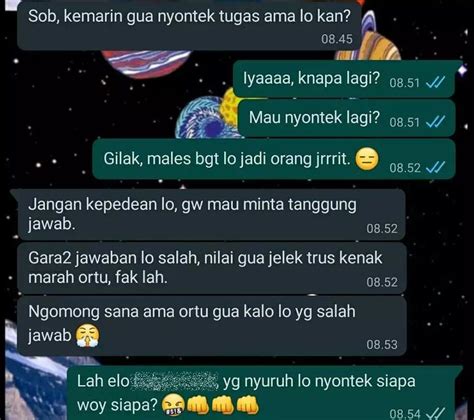The image size is (474, 420).
Task: Select the 'Mau nyontek lagi?' message bubble
Action: point(346,118)
